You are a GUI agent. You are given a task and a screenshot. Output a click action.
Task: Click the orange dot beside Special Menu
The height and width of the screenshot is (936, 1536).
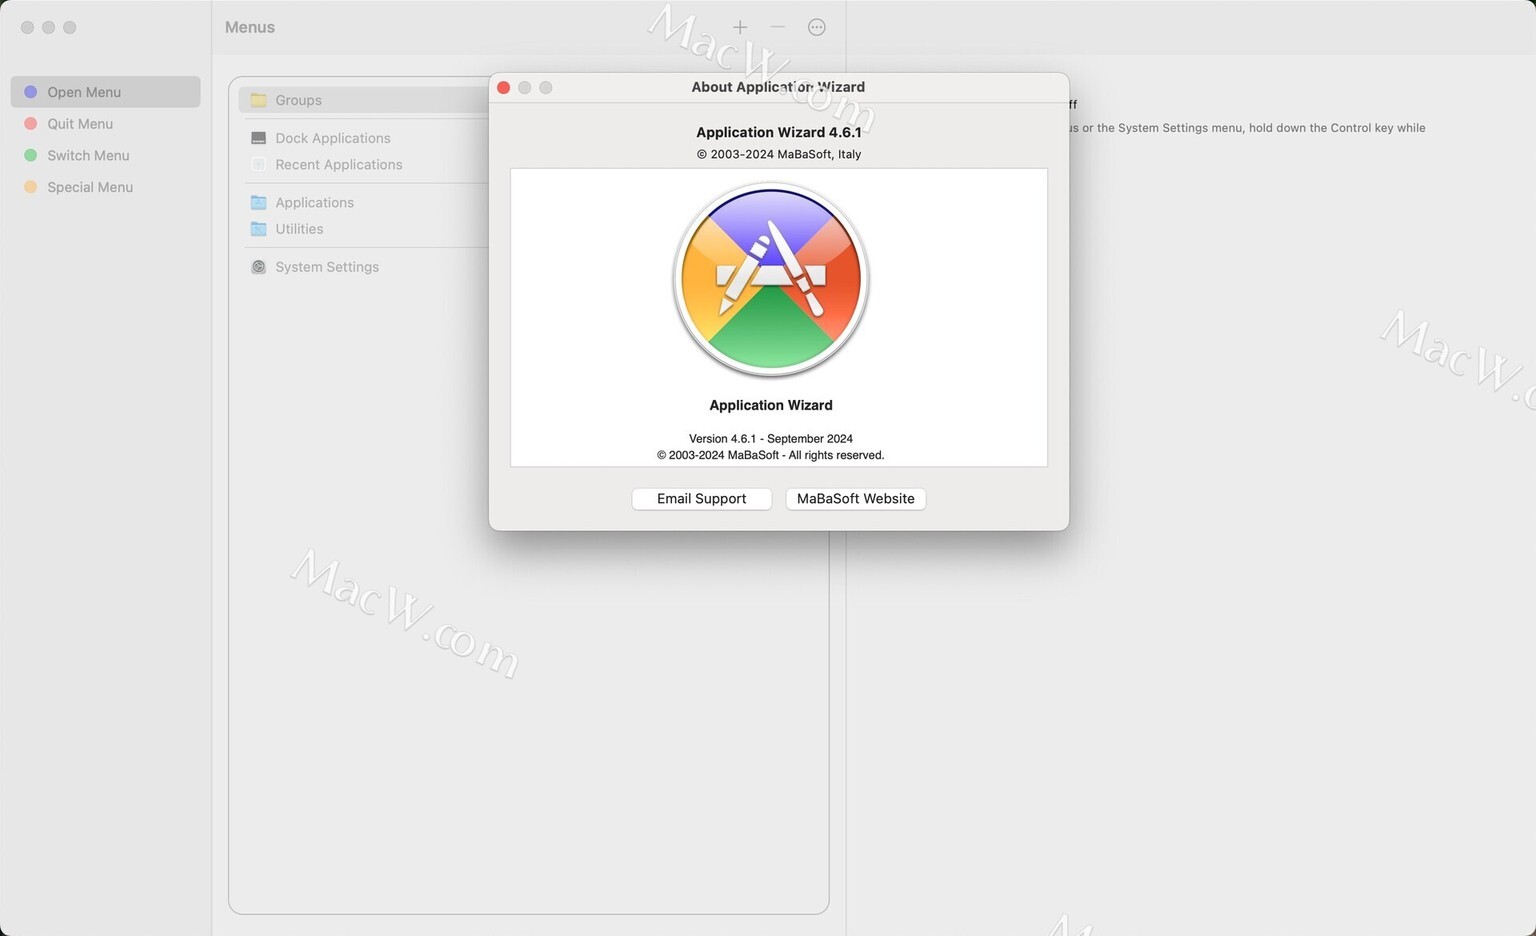click(x=31, y=187)
